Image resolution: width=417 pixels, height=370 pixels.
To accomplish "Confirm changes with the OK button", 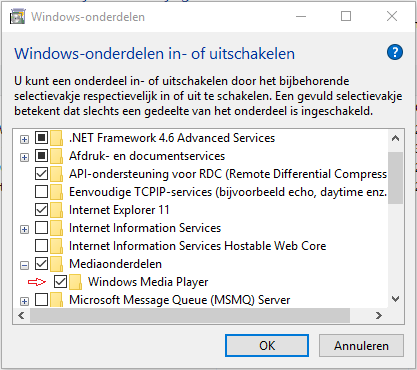I will pyautogui.click(x=267, y=346).
